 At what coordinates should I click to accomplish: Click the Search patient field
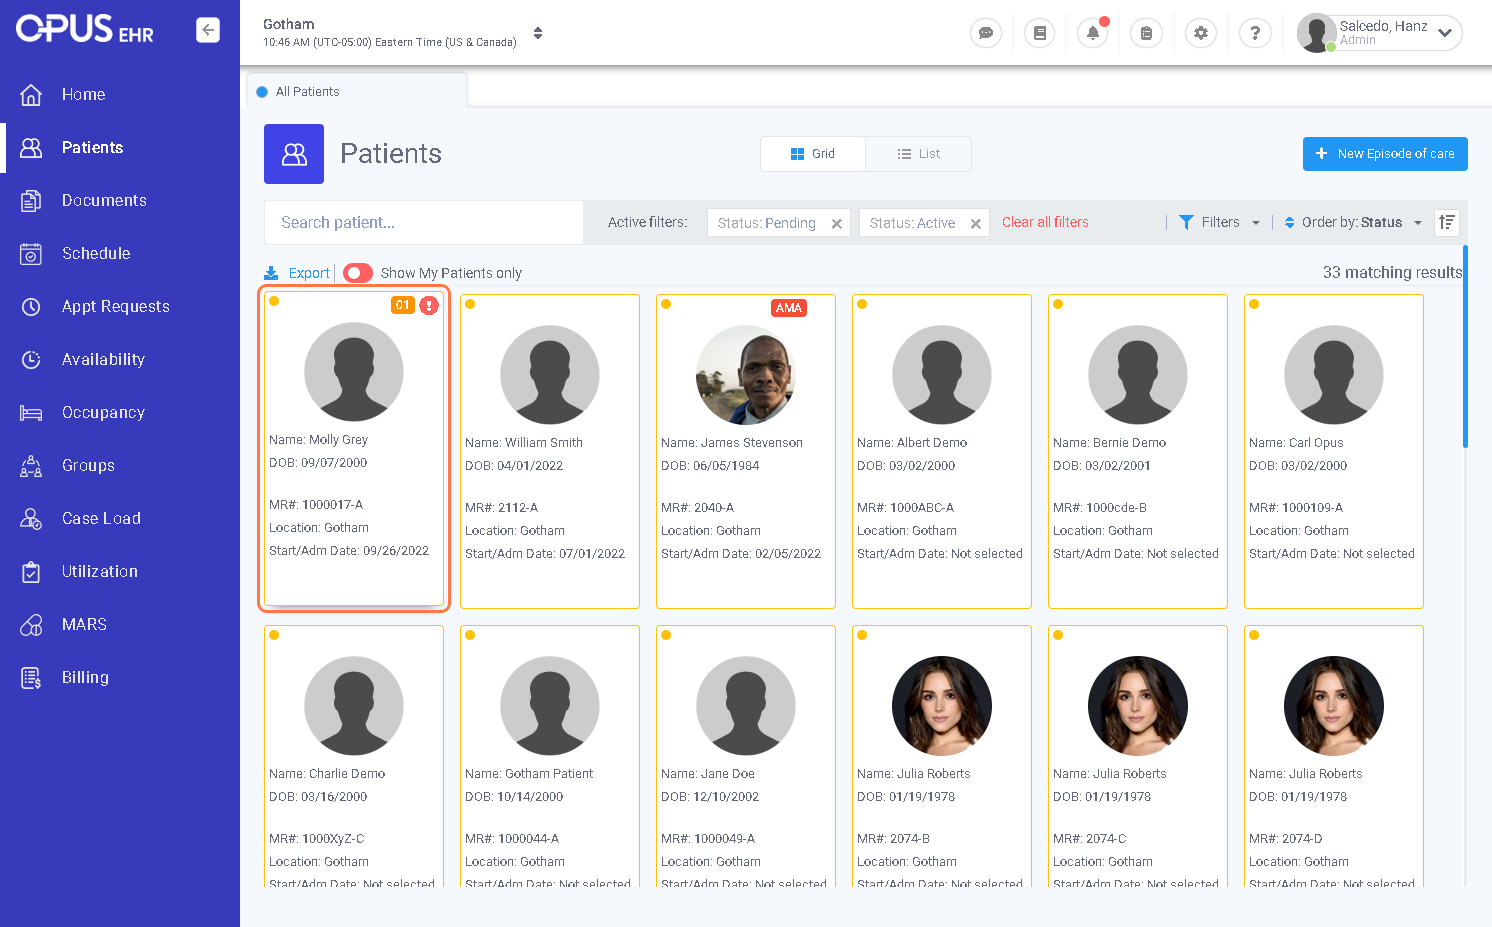click(424, 222)
